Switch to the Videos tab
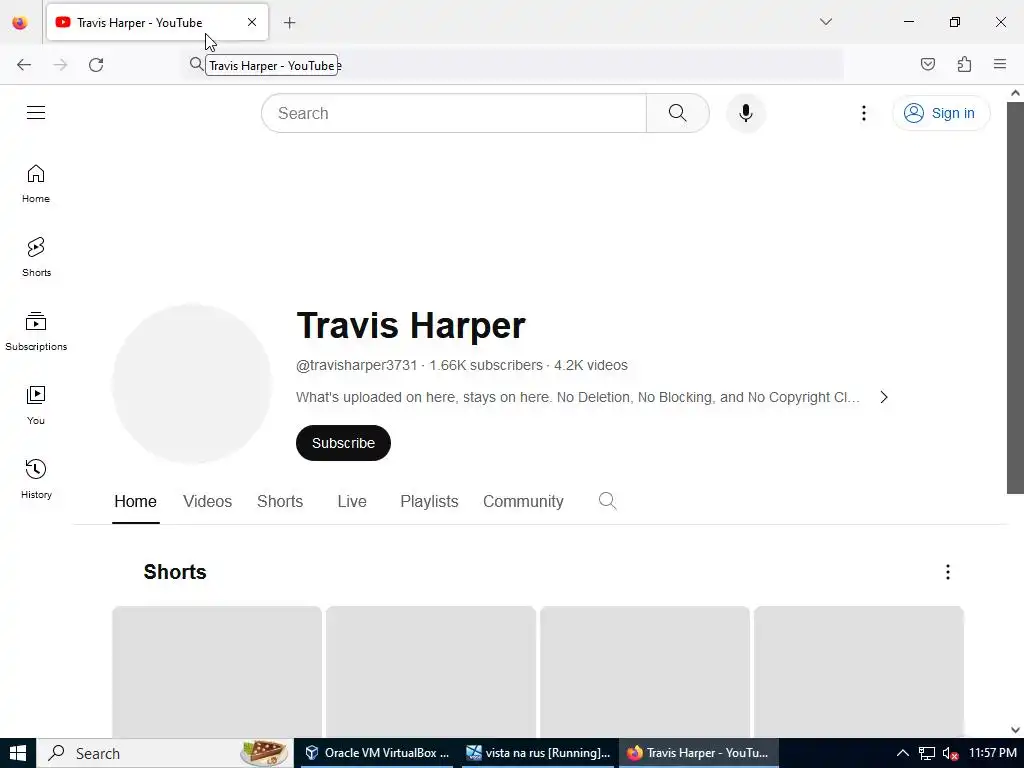This screenshot has height=768, width=1024. (x=207, y=502)
